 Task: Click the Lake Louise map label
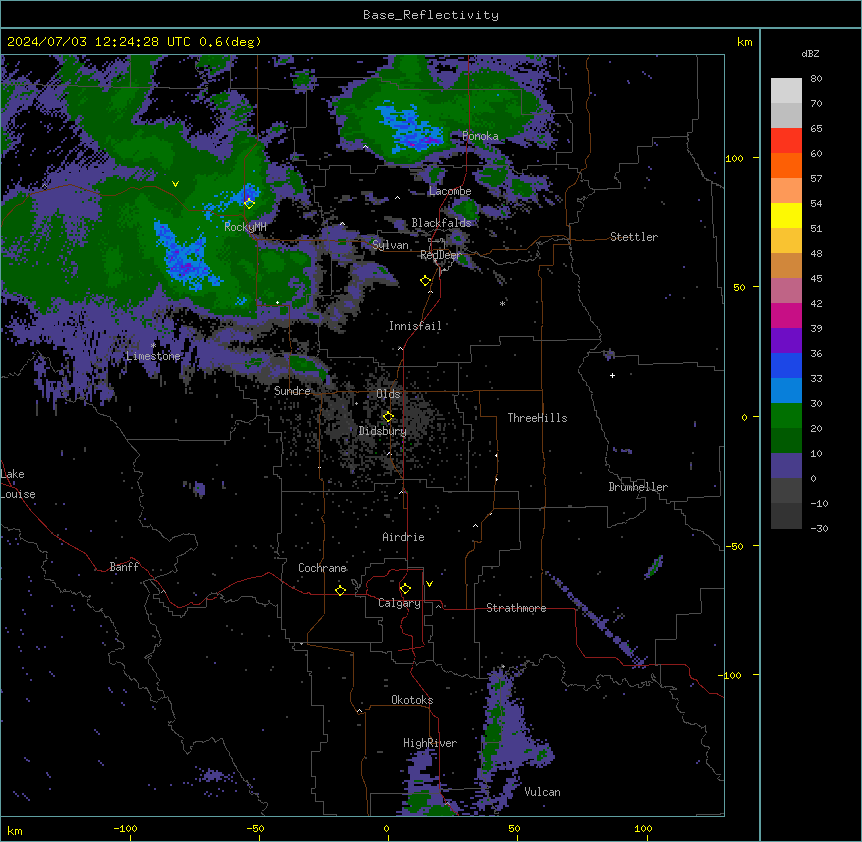click(x=18, y=484)
